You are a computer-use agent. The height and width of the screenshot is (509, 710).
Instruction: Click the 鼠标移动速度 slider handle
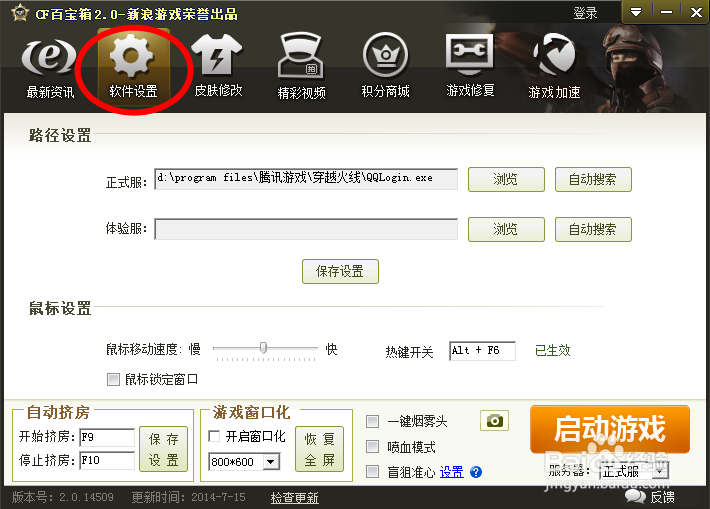coord(263,348)
